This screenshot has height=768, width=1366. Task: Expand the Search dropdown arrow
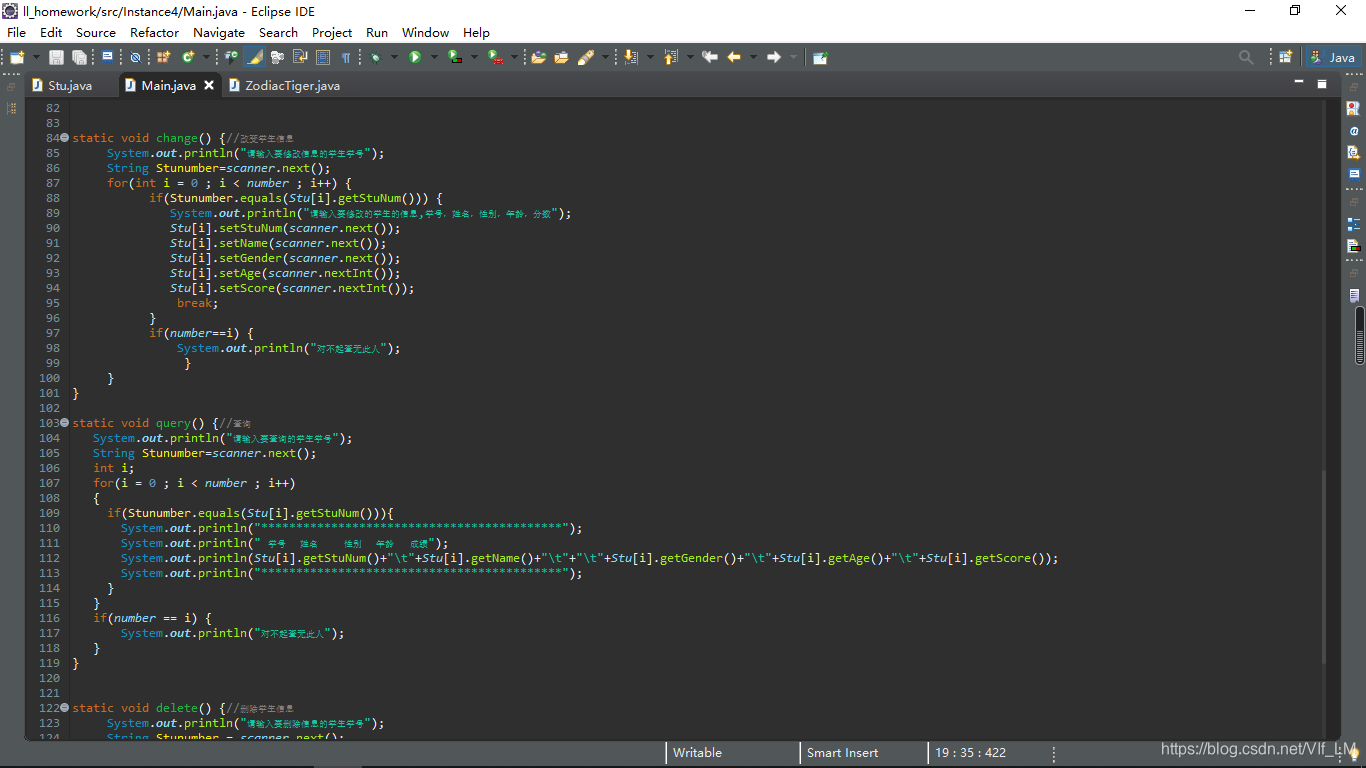pos(605,57)
